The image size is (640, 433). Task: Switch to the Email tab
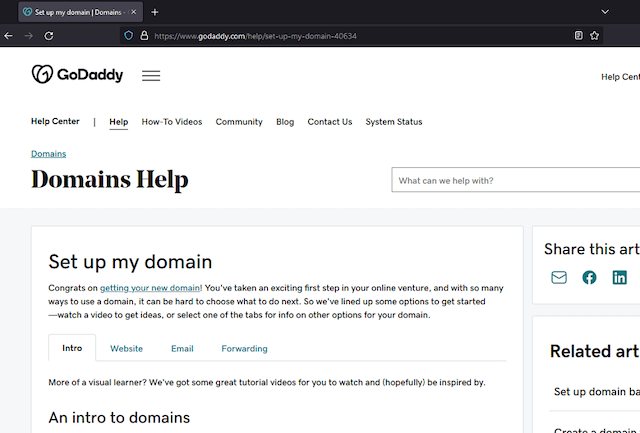click(182, 349)
